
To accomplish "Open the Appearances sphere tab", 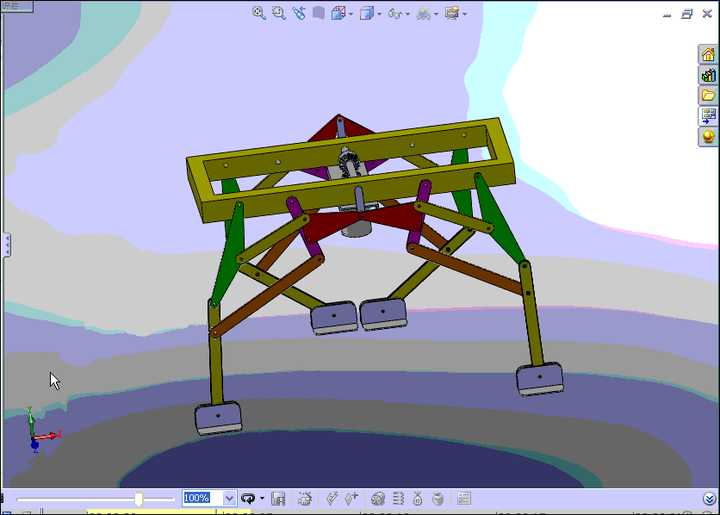I will [x=708, y=136].
